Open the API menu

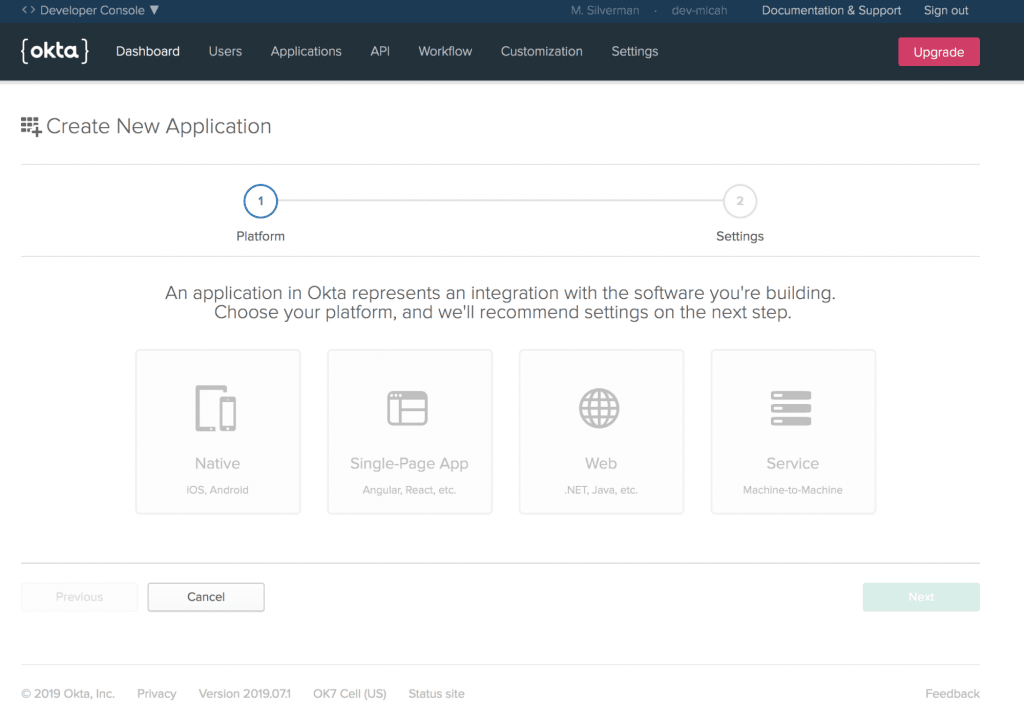[x=380, y=51]
